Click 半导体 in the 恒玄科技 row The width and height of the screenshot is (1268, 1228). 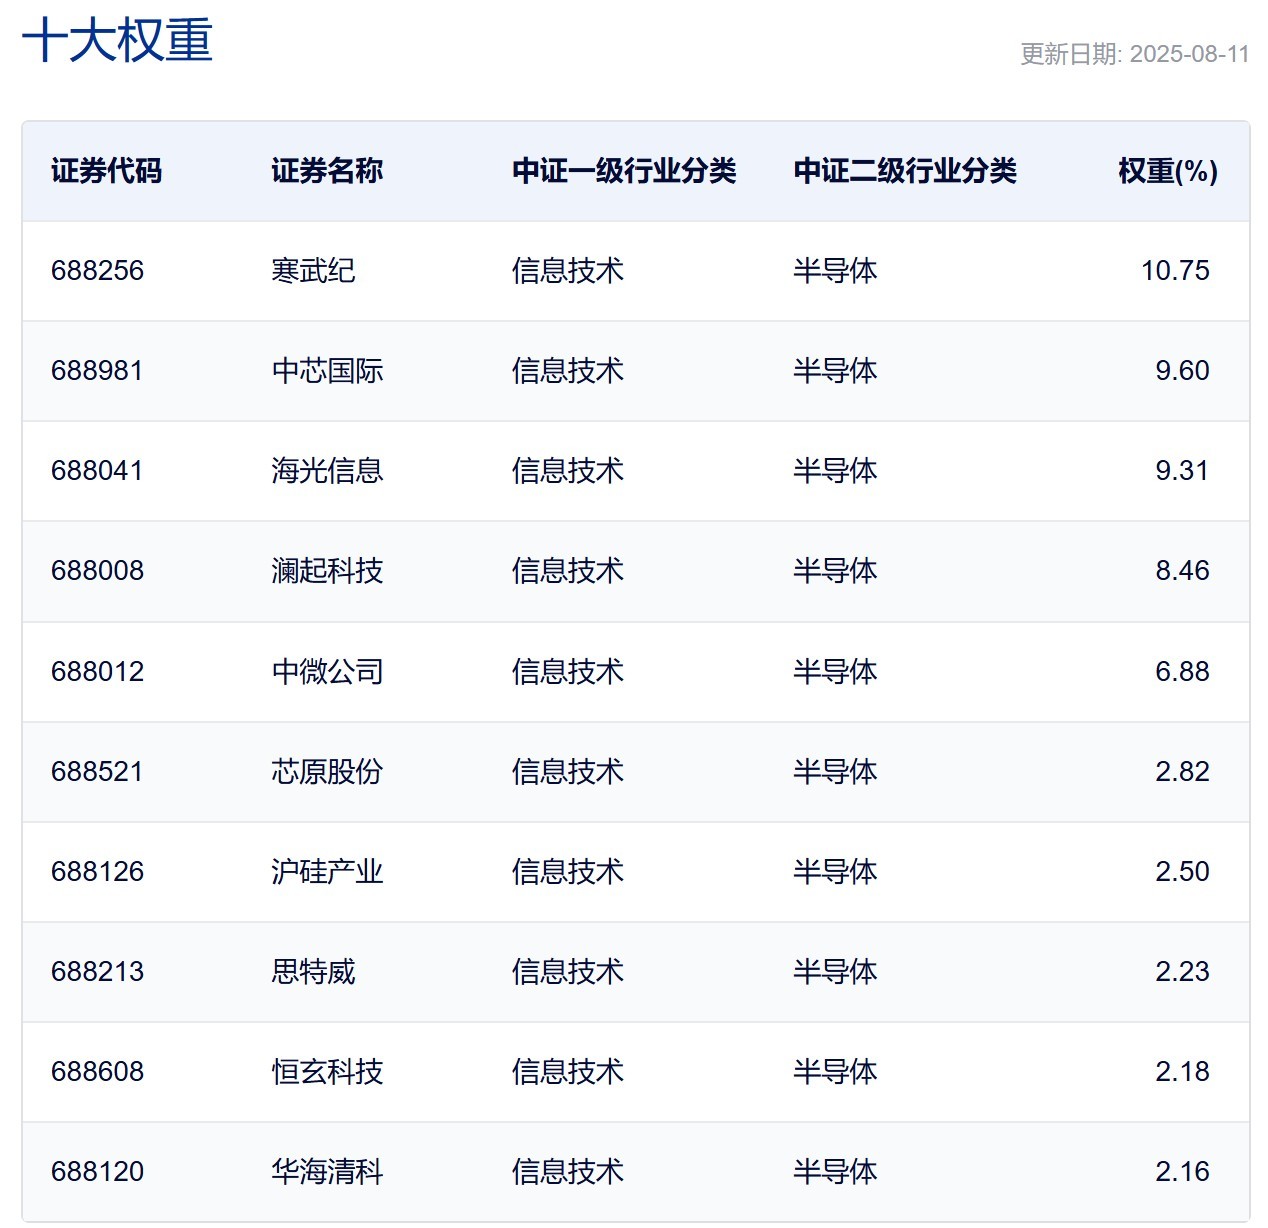(835, 1071)
